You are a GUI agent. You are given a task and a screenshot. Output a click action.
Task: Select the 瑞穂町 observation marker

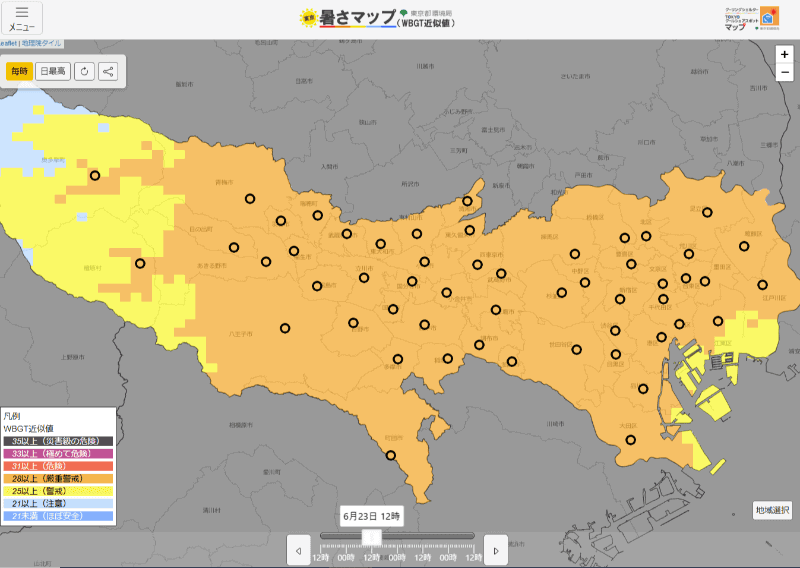click(x=318, y=215)
